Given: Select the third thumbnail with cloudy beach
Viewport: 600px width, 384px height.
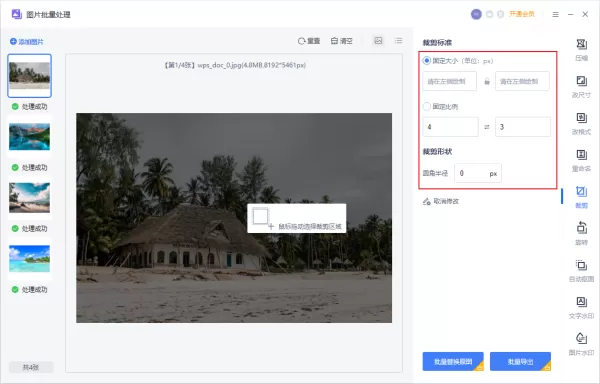Looking at the screenshot, I should (29, 198).
